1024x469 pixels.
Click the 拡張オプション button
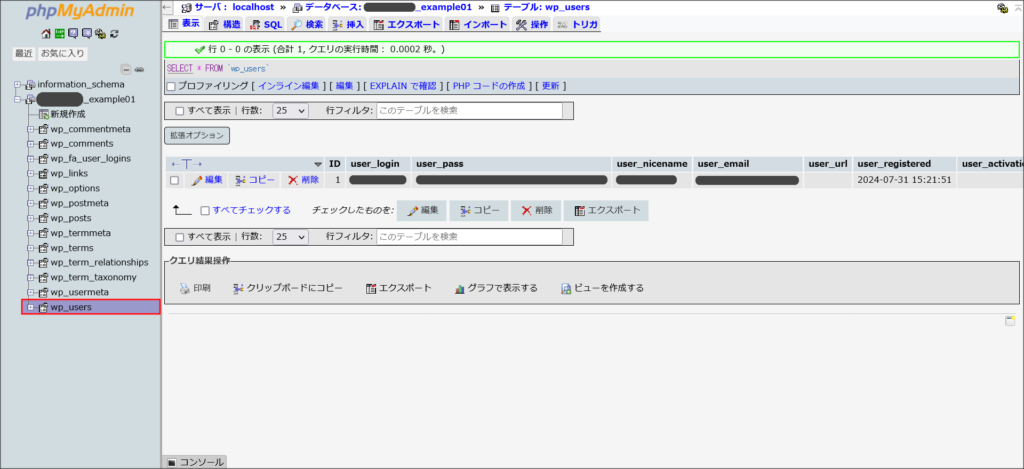(197, 136)
